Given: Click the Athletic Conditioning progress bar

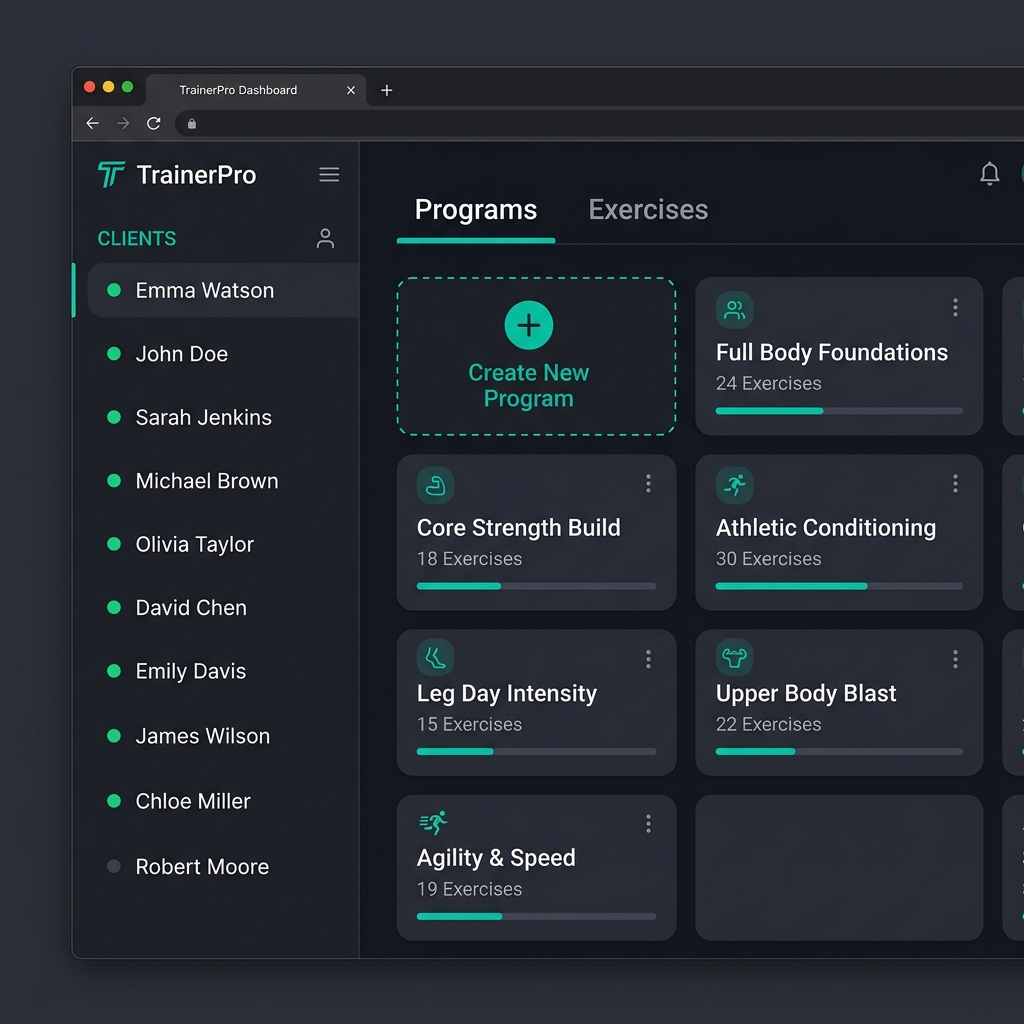Looking at the screenshot, I should [839, 586].
